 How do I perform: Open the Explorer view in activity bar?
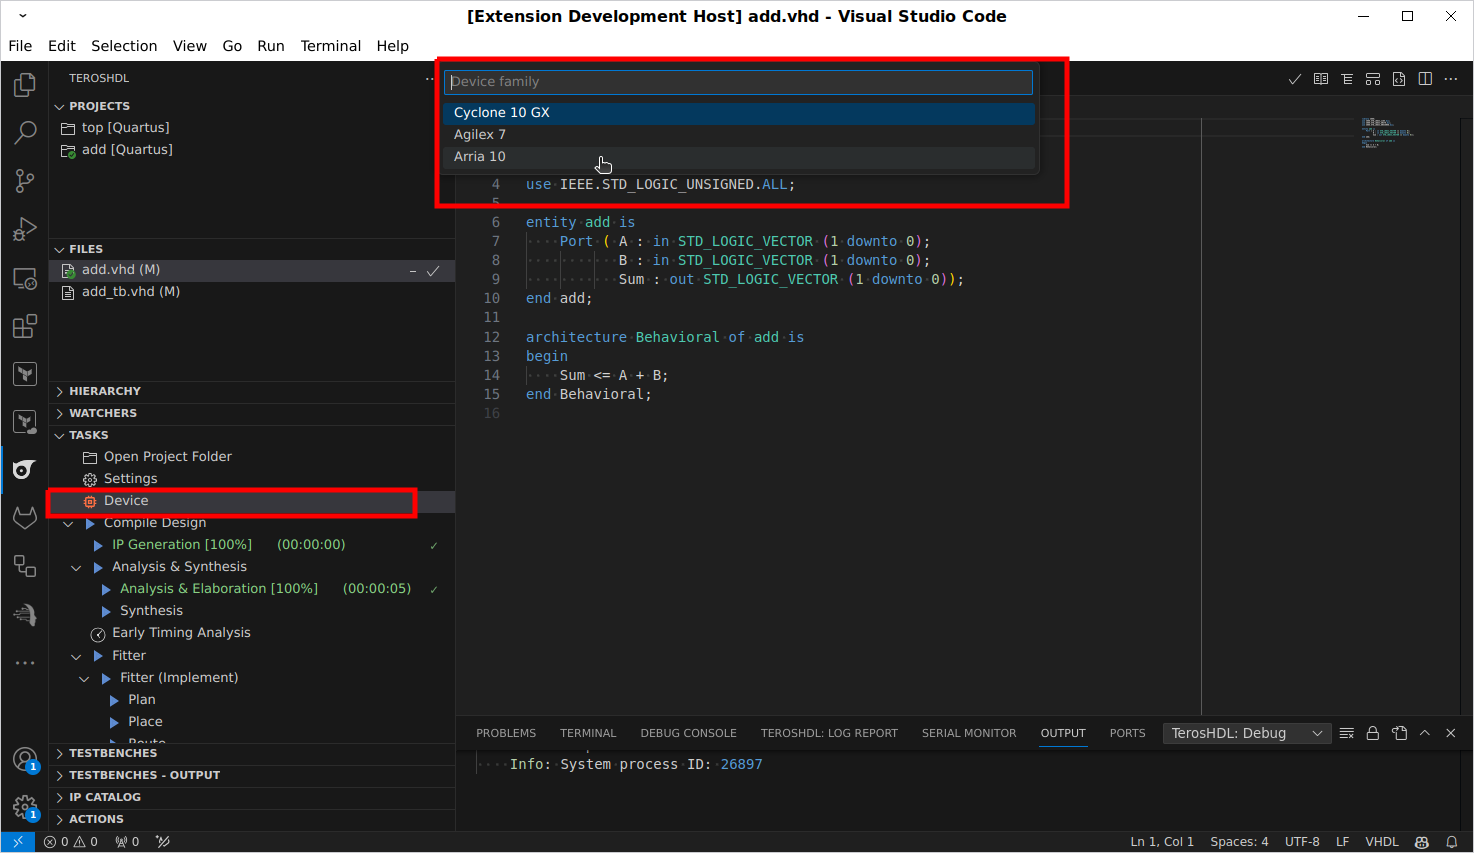25,85
